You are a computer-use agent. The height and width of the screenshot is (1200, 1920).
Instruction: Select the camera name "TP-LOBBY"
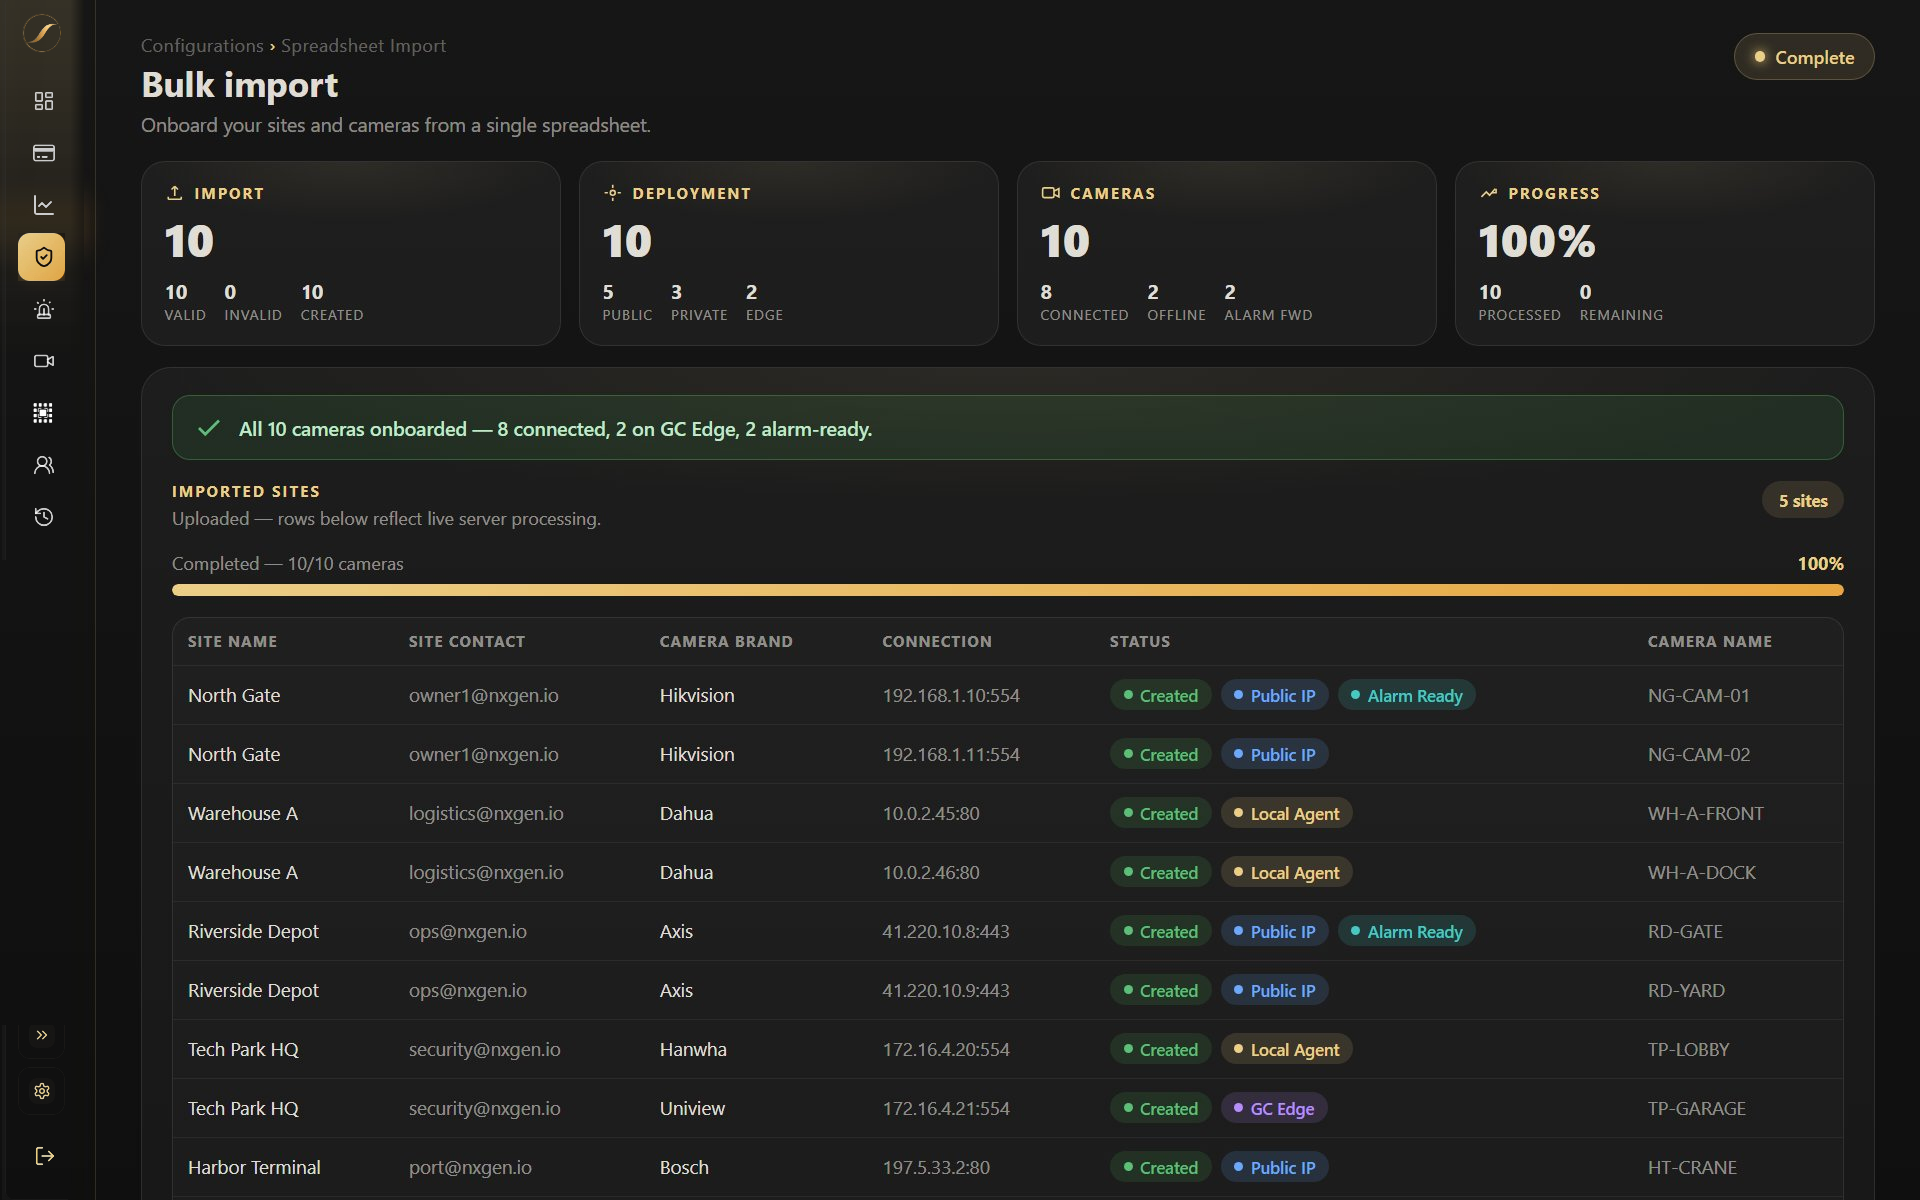point(1688,1049)
